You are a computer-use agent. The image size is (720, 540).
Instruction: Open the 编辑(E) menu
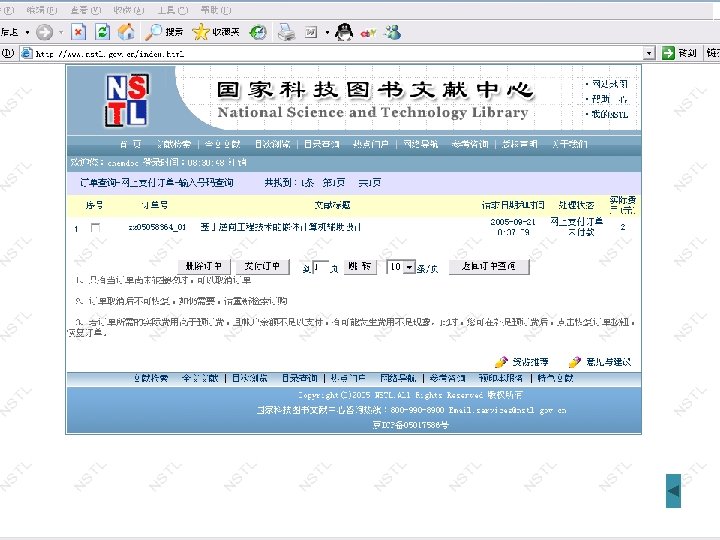(x=42, y=10)
